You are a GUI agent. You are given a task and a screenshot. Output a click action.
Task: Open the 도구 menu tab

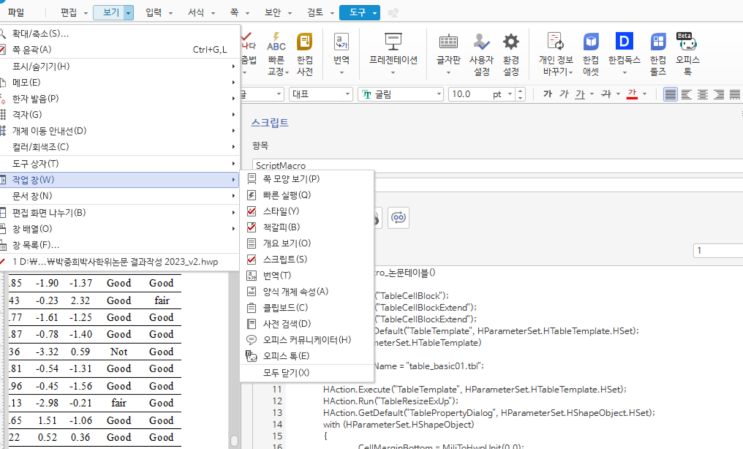360,13
